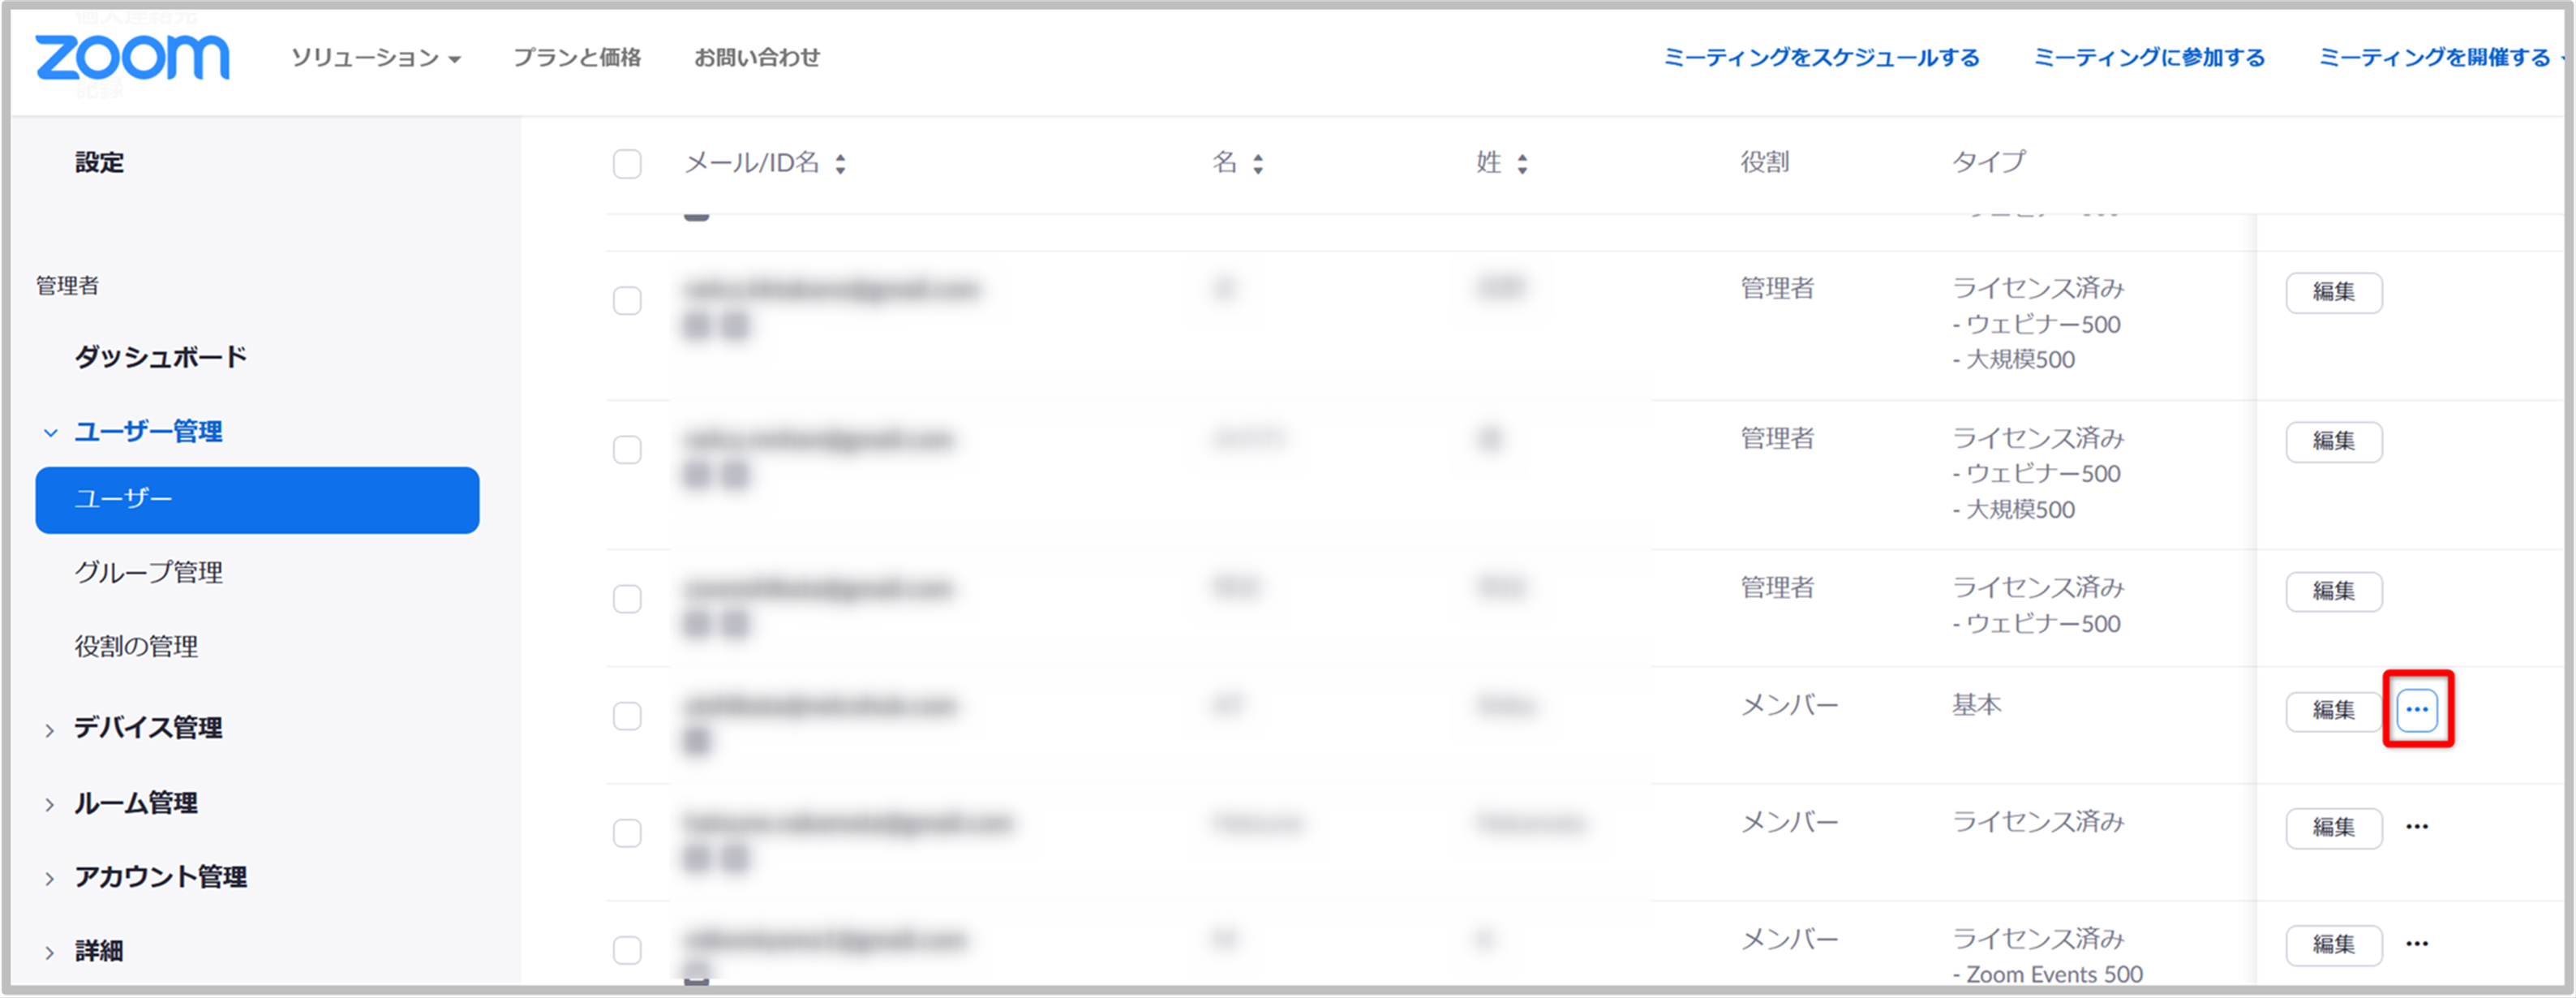Click ミーティングをスケジュールする link
Viewport: 2576px width, 998px height.
pos(1821,58)
